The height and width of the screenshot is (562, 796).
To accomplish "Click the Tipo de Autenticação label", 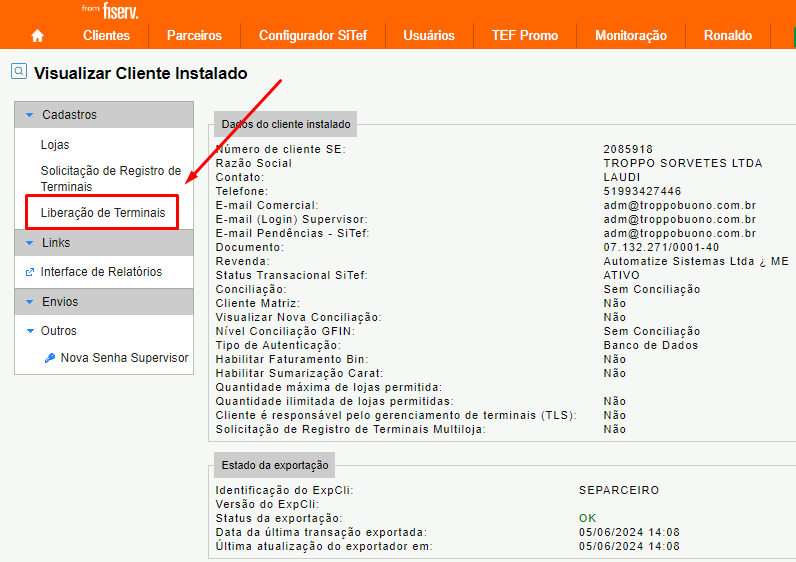I will click(x=278, y=345).
